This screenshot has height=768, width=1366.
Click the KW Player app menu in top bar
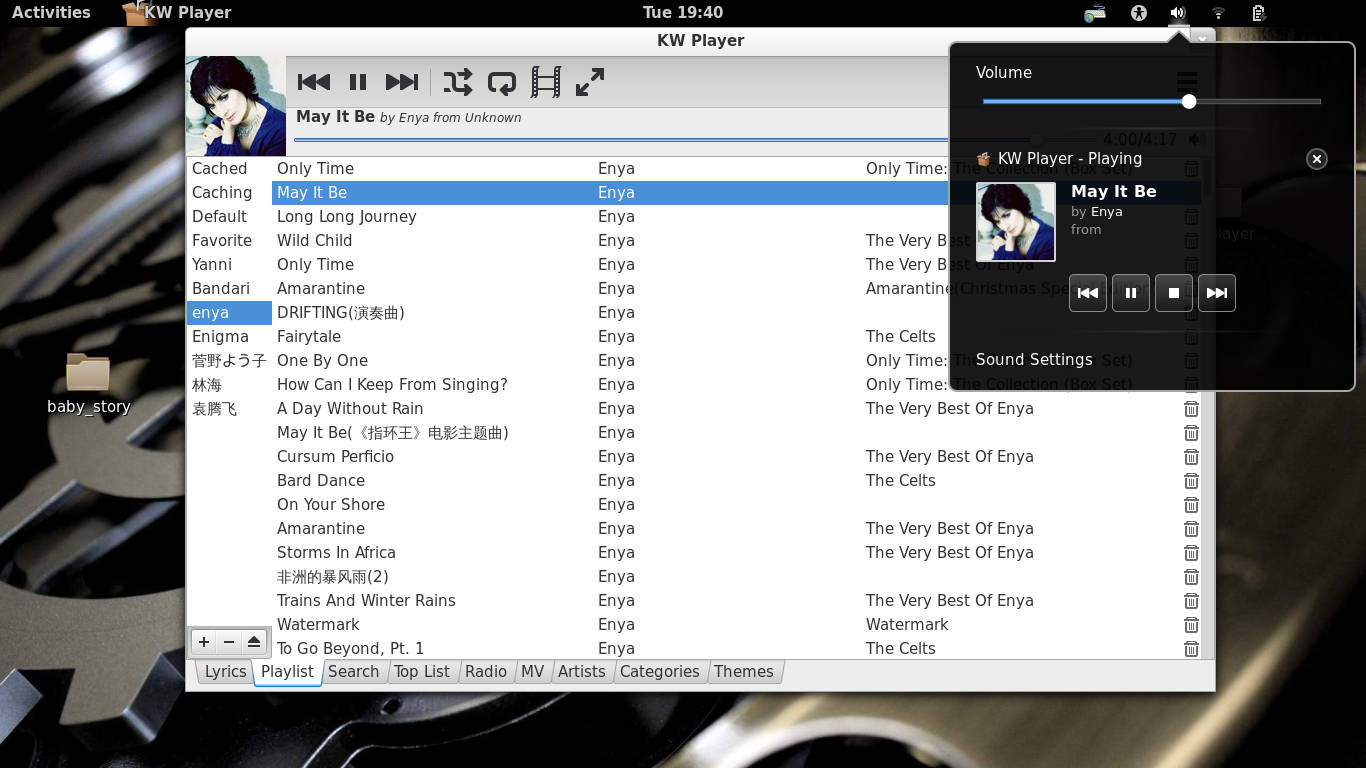pos(177,12)
